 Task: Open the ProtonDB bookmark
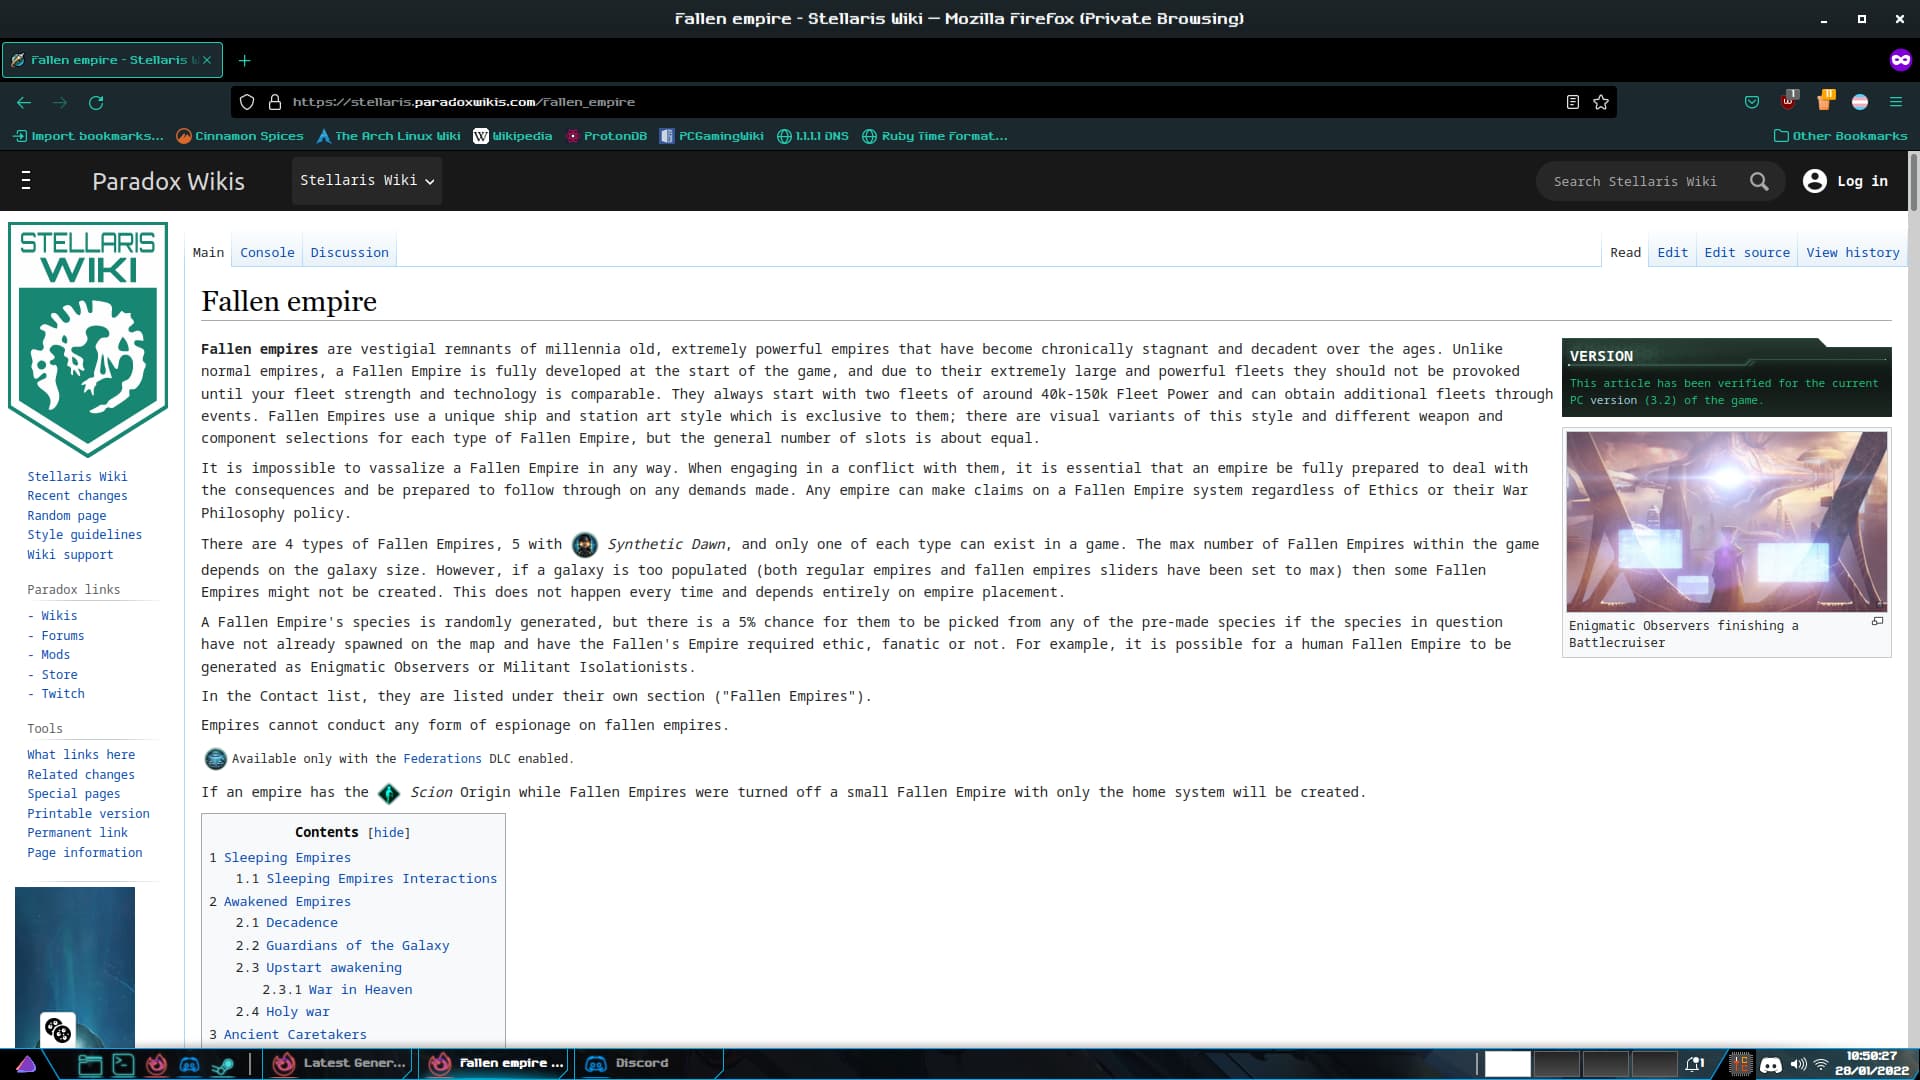point(606,136)
